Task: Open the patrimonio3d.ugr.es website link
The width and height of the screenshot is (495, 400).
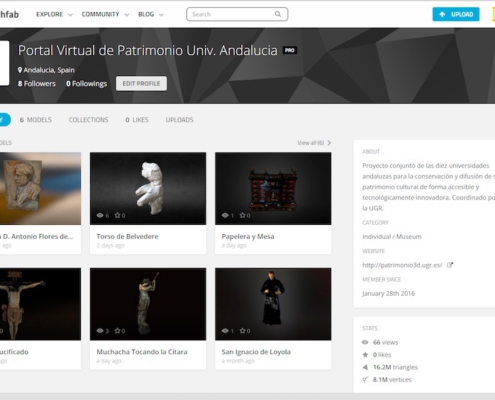Action: click(x=402, y=265)
